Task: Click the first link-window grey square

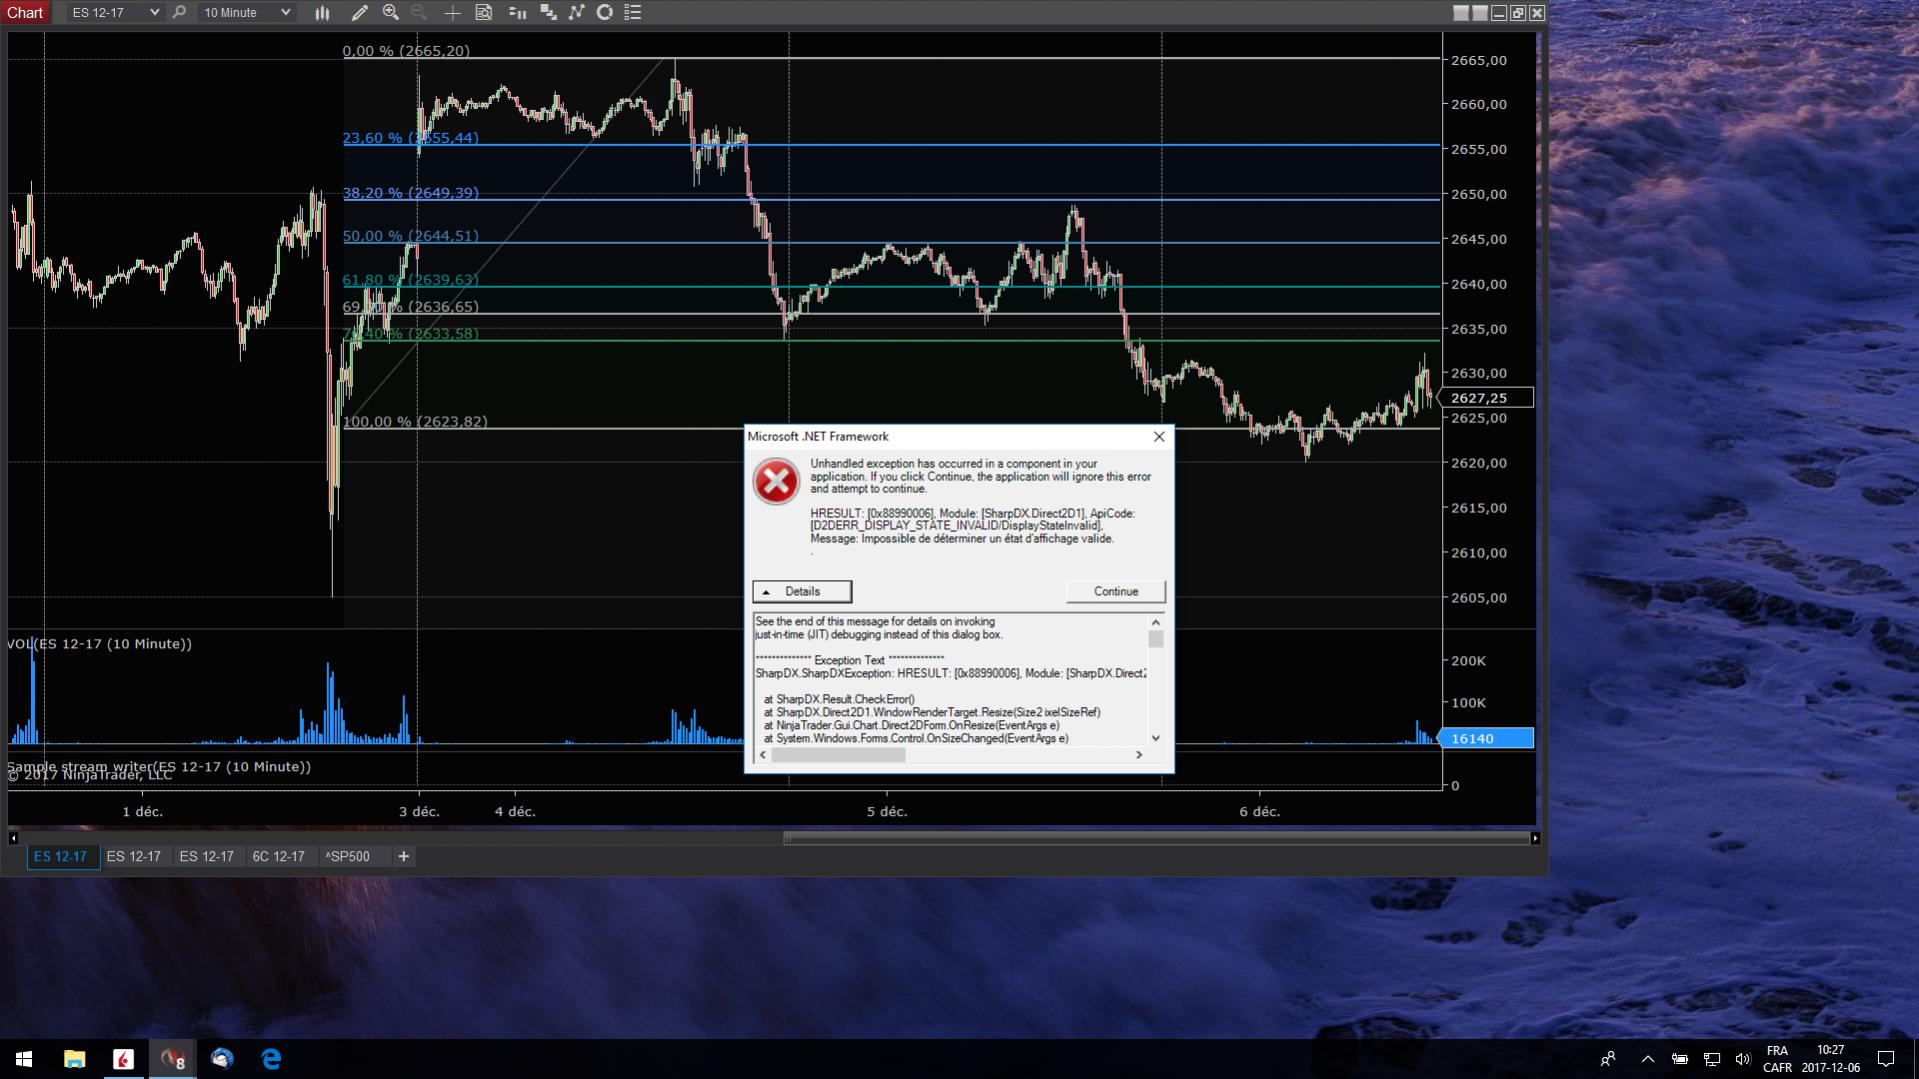Action: pyautogui.click(x=1461, y=13)
